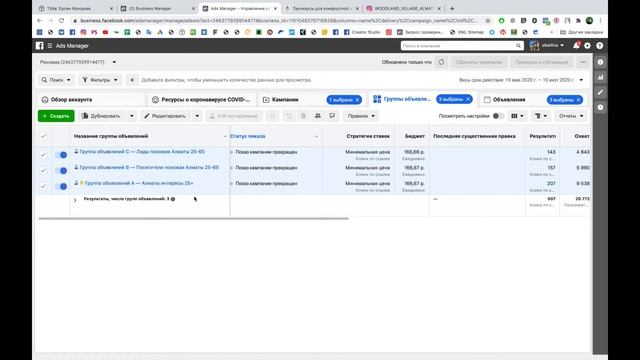Open the Отчеты dropdown
Screen dimensions: 640x360
(571, 116)
